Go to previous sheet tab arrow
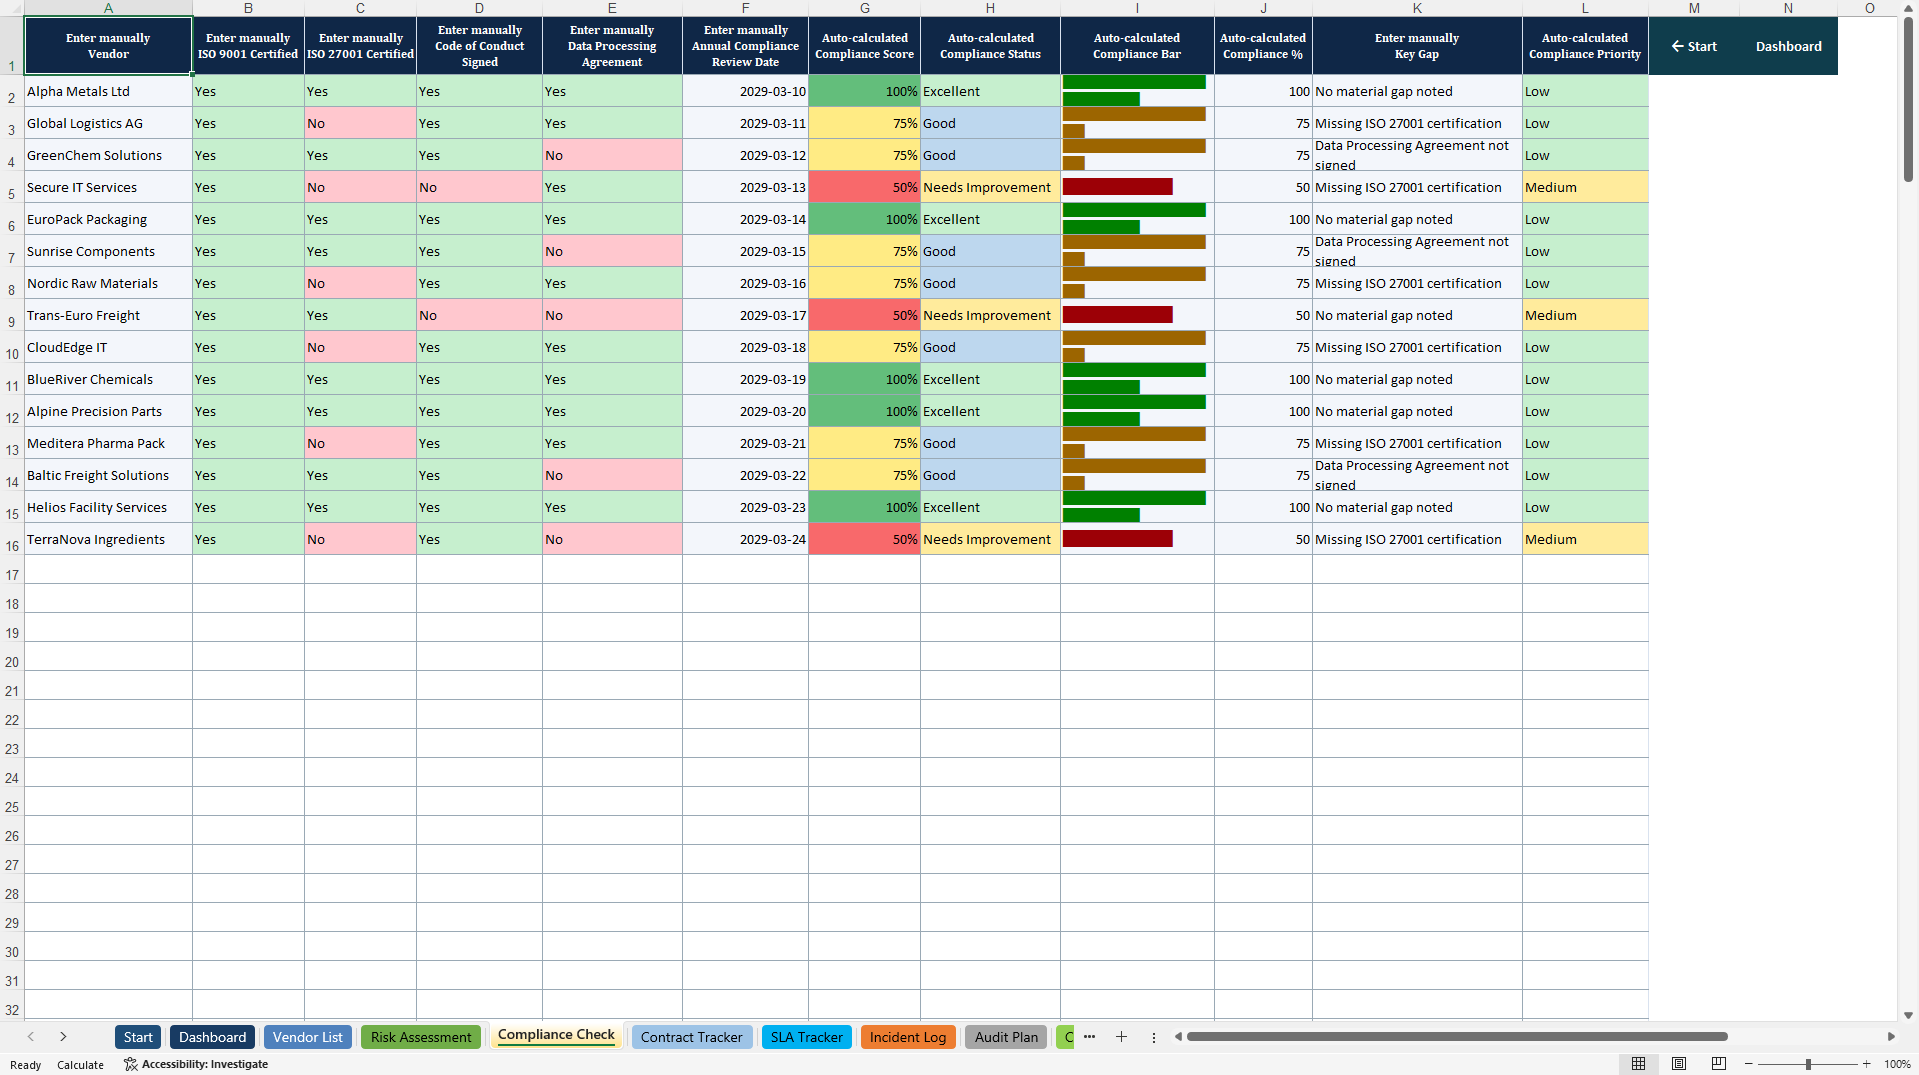 pyautogui.click(x=31, y=1037)
